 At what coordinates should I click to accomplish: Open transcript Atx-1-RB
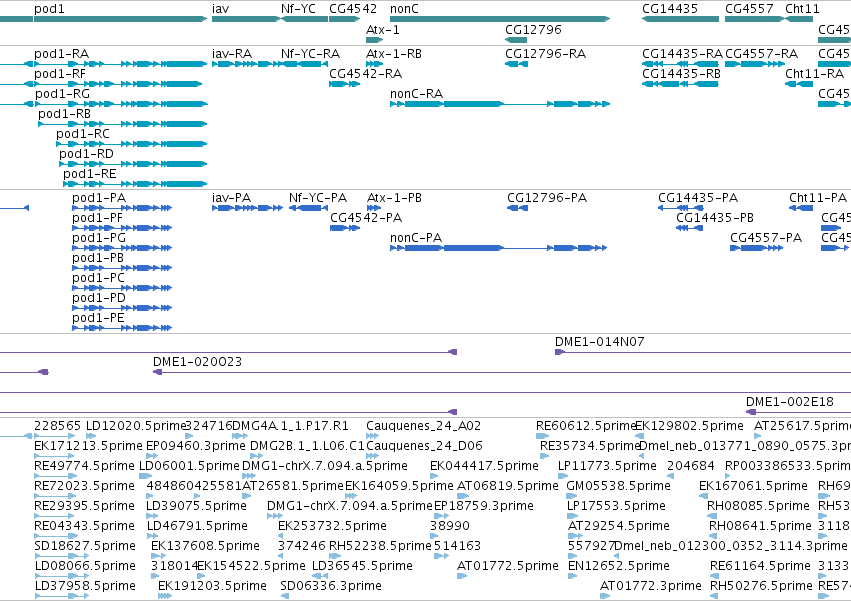[x=393, y=54]
